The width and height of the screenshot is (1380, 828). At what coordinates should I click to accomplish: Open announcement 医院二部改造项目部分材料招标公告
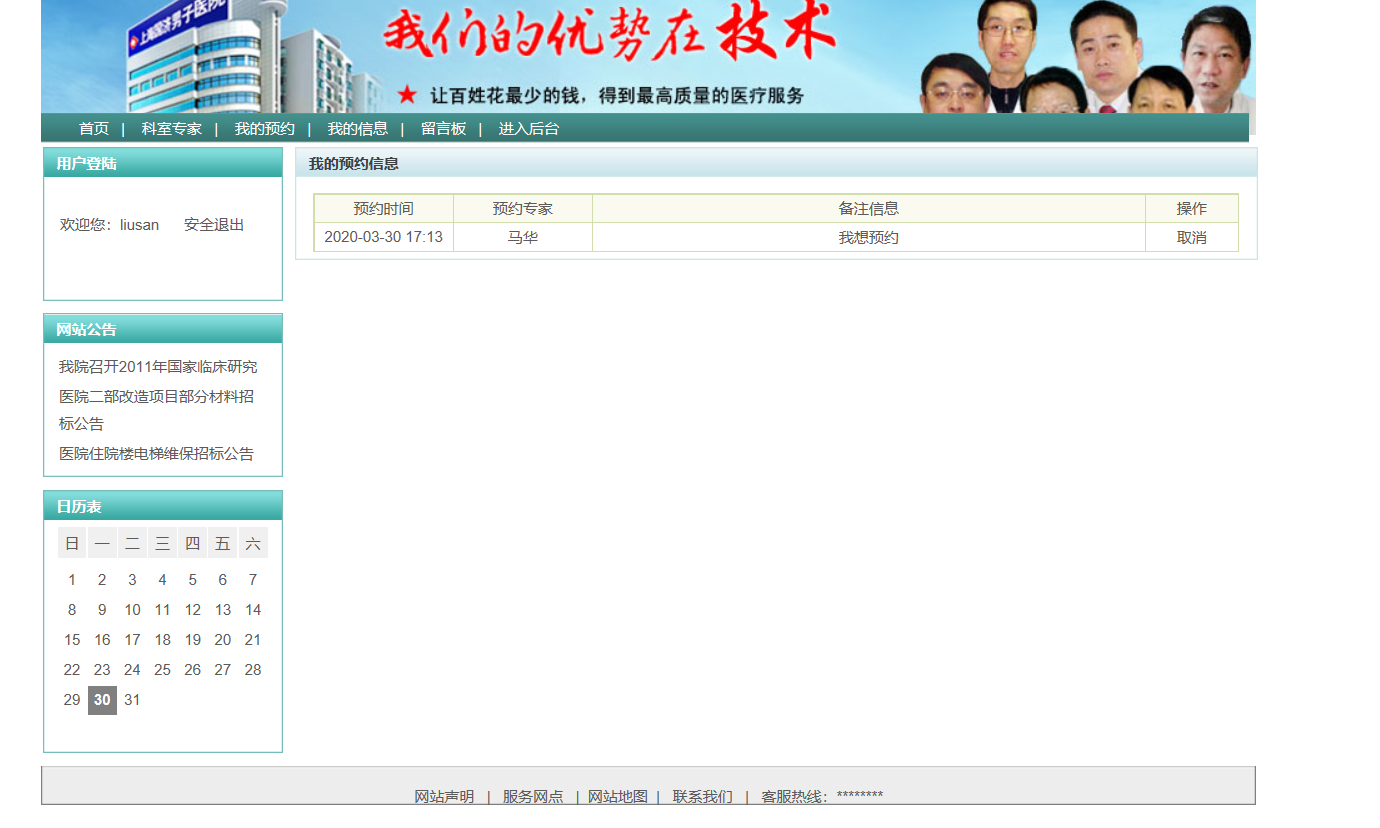(x=156, y=397)
